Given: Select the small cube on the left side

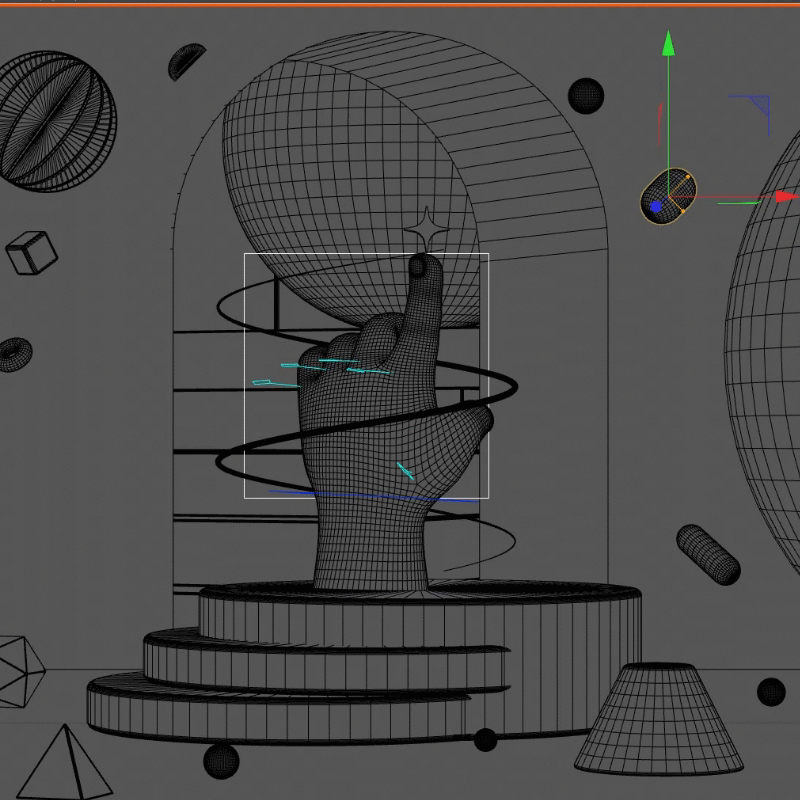Looking at the screenshot, I should (32, 253).
